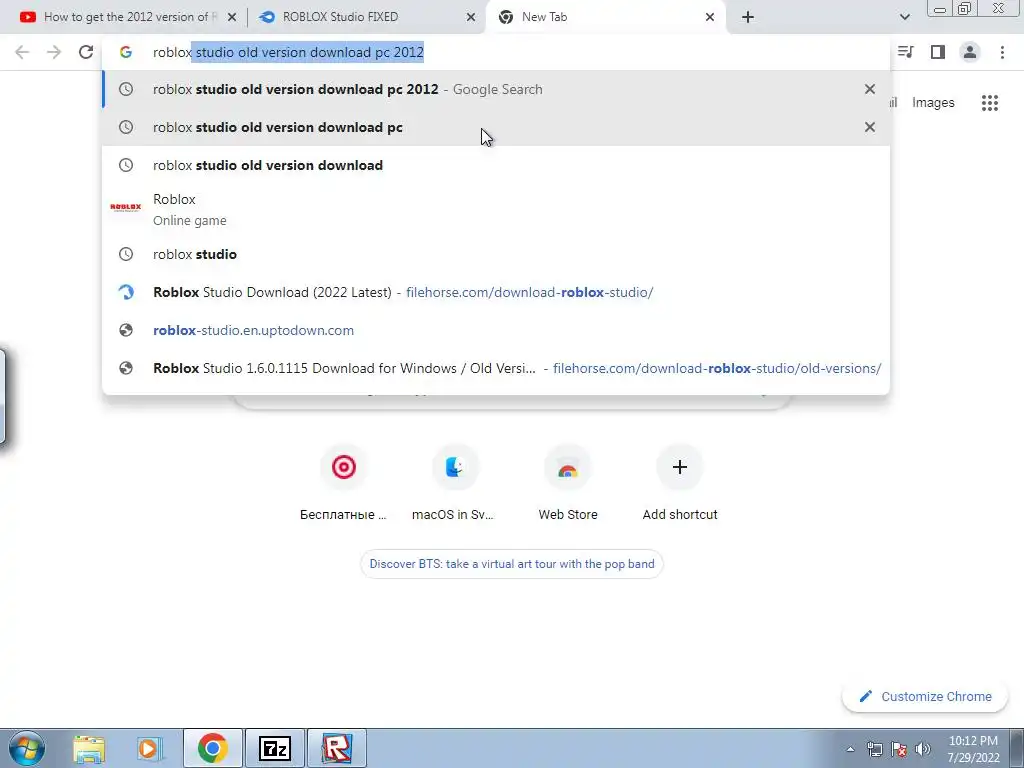Open the Google apps grid
The image size is (1024, 768).
pos(990,103)
